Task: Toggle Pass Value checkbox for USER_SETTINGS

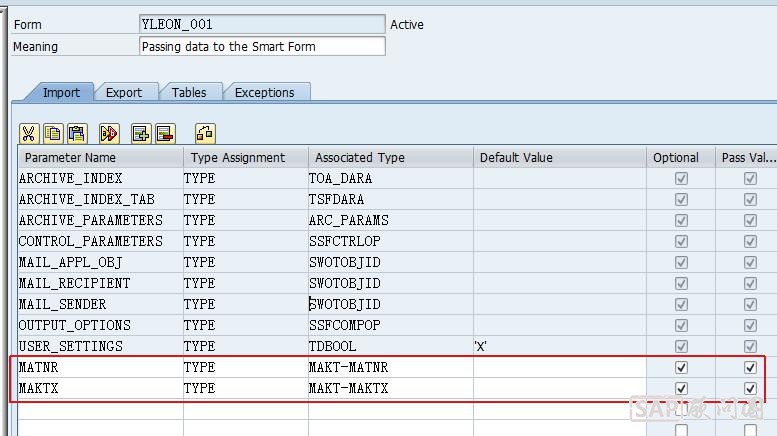Action: pyautogui.click(x=750, y=346)
